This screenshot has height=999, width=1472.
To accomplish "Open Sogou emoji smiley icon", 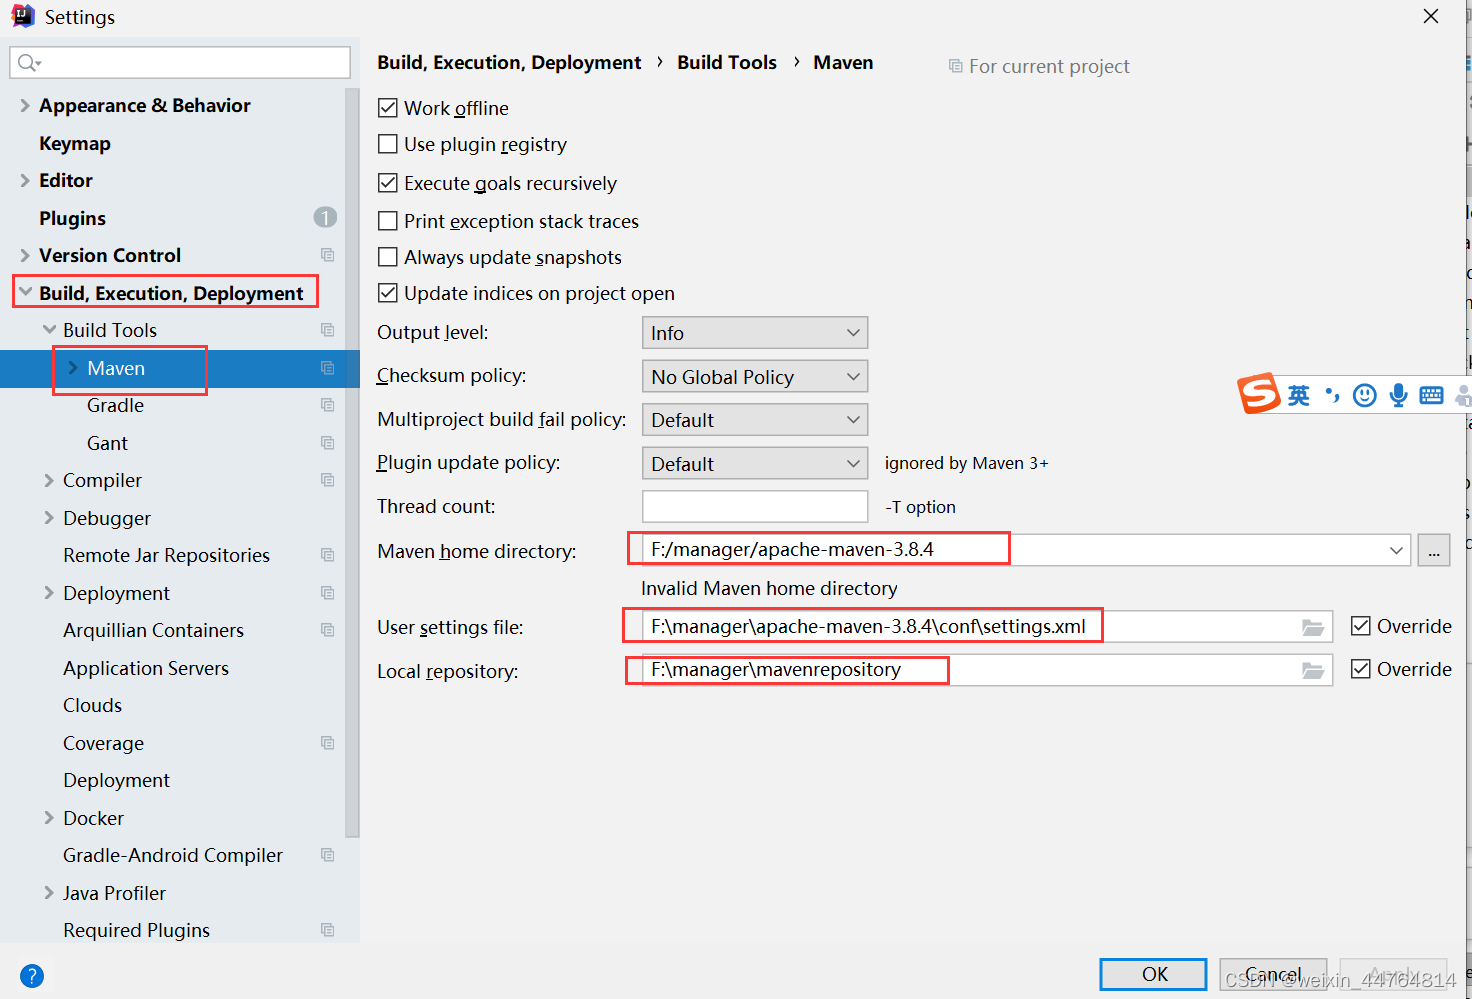I will pyautogui.click(x=1365, y=395).
